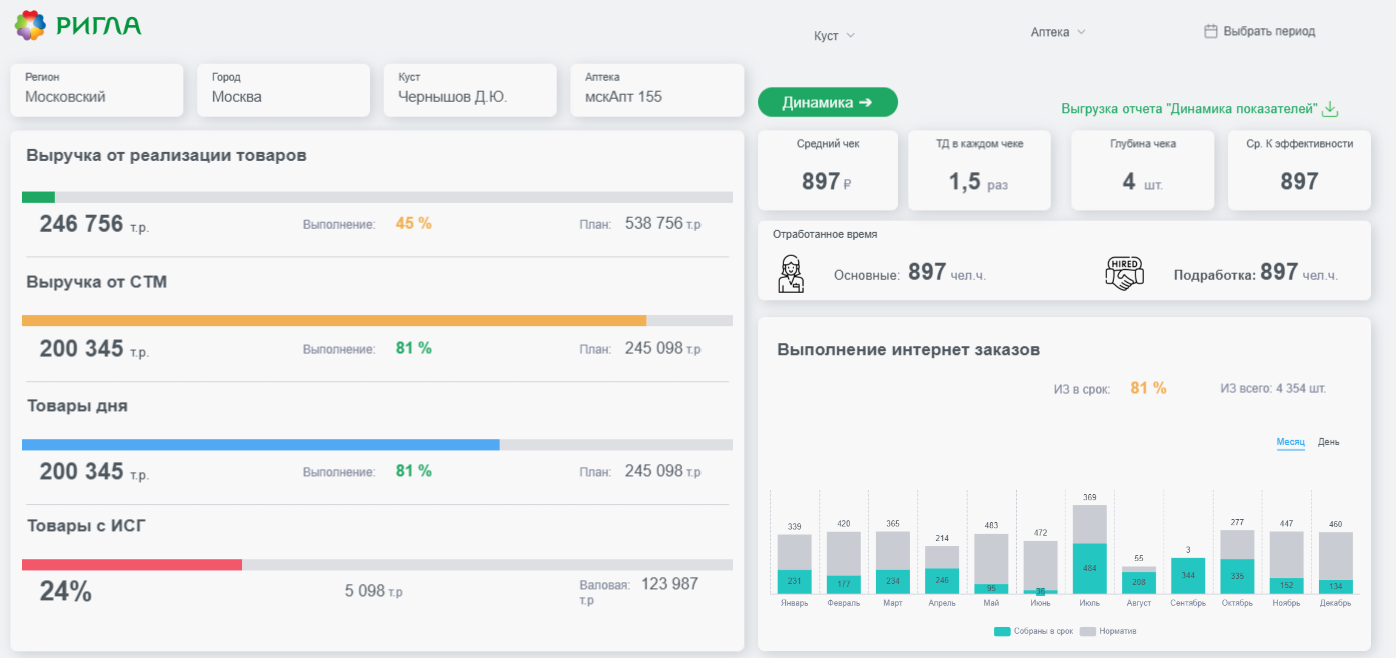Click the HIRED handshake icon
Viewport: 1396px width, 658px height.
coord(1124,273)
